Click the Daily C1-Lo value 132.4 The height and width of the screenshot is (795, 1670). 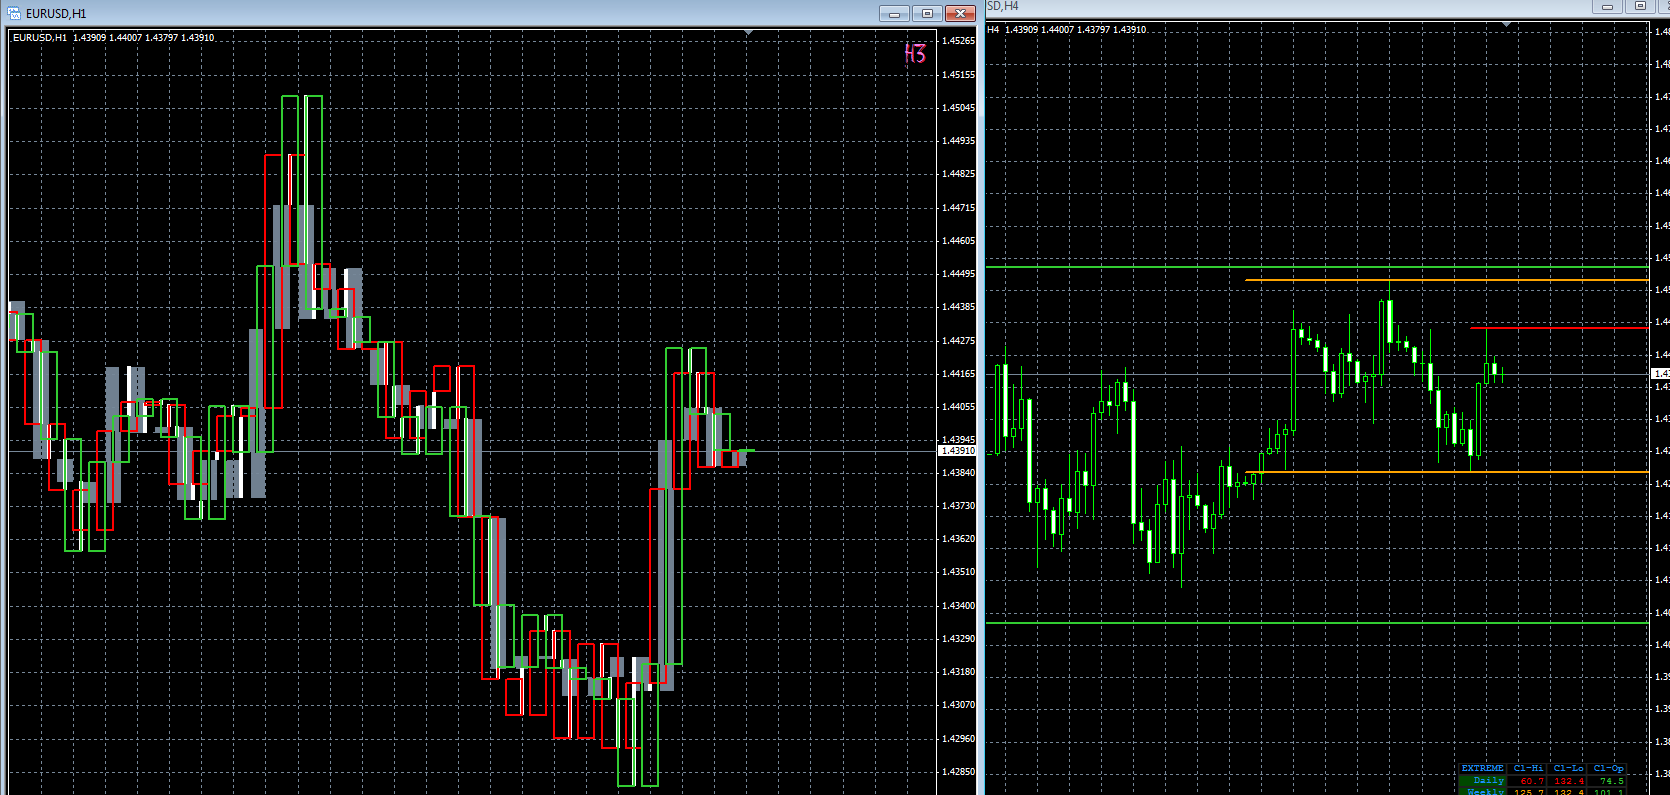[1569, 780]
